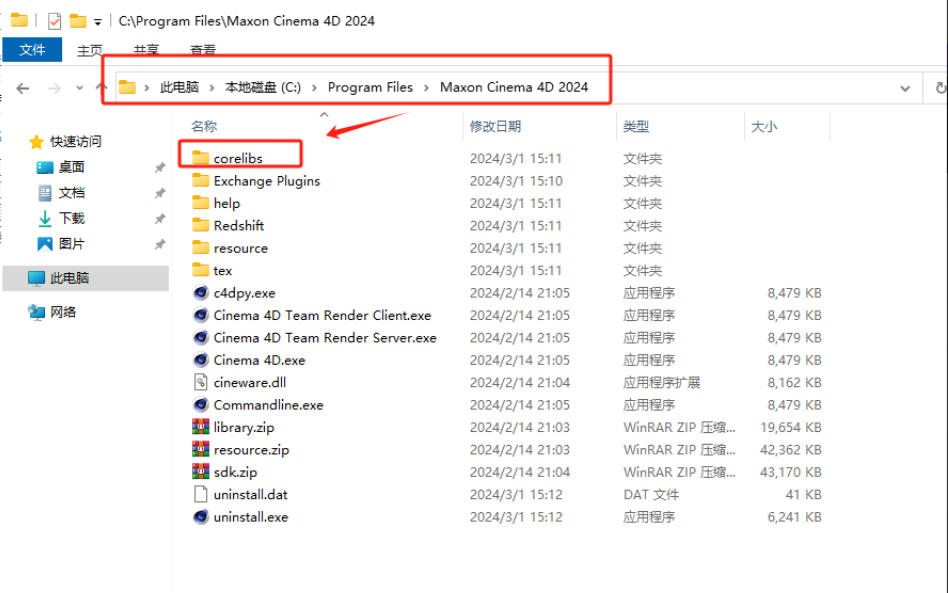Select the sdk.zip file name

[x=235, y=472]
